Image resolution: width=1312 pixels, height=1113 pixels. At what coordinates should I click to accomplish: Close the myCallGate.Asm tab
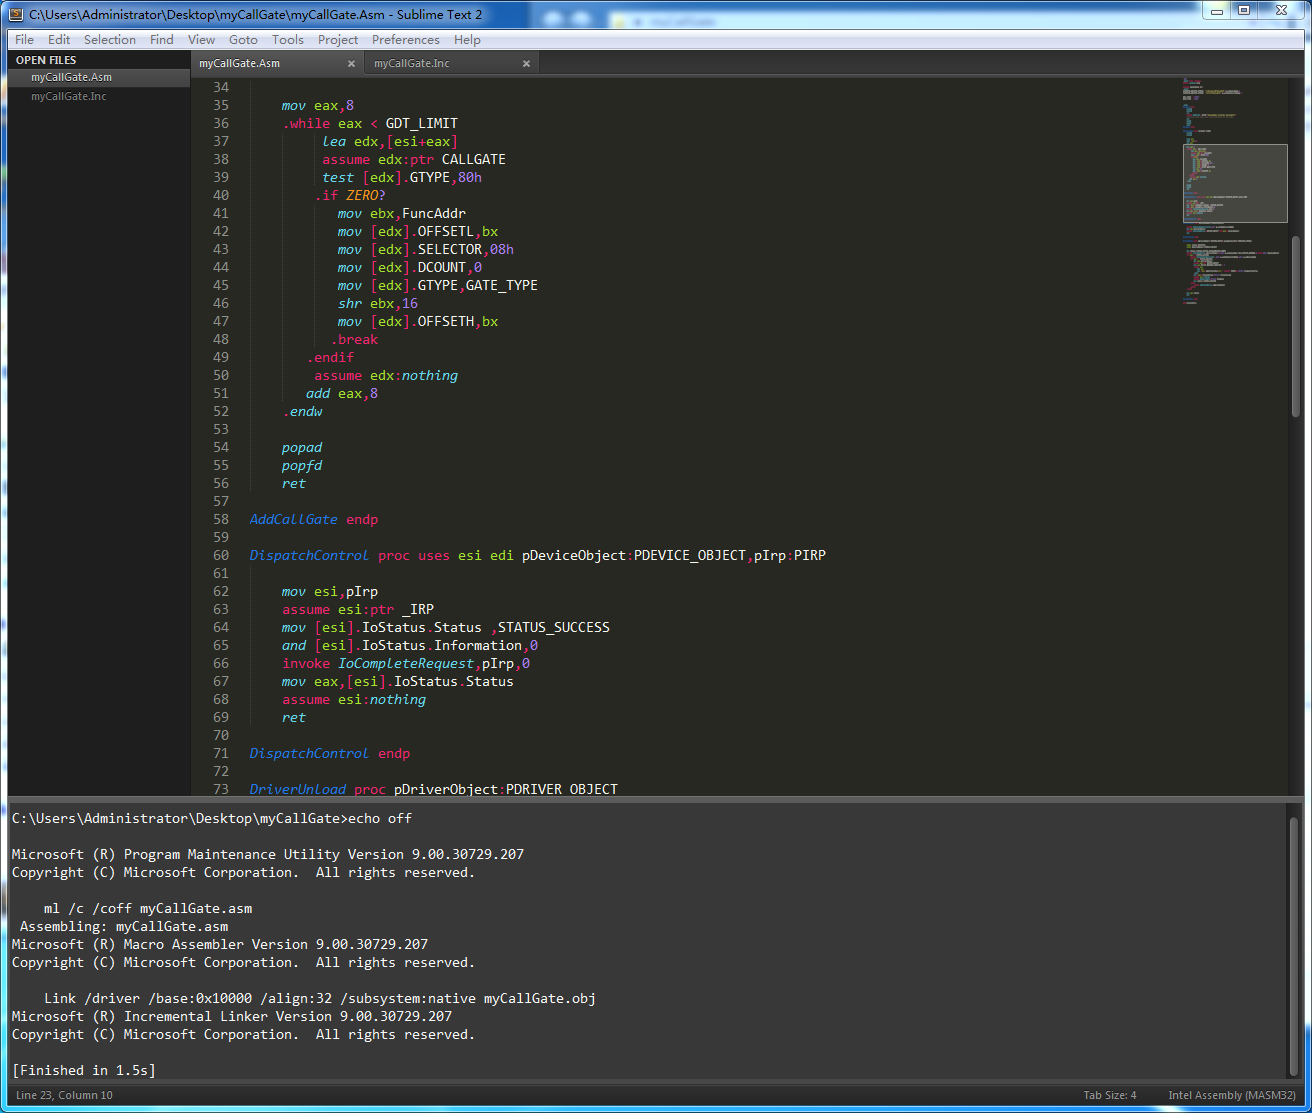(351, 63)
